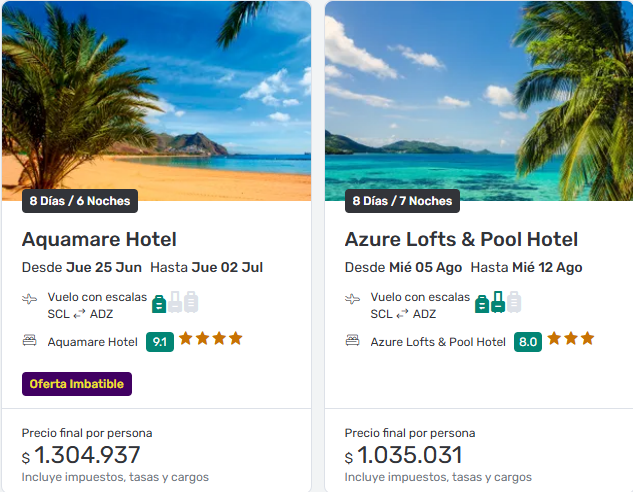Click the Jue 25 Jun departure date
This screenshot has height=492, width=633.
tap(104, 268)
